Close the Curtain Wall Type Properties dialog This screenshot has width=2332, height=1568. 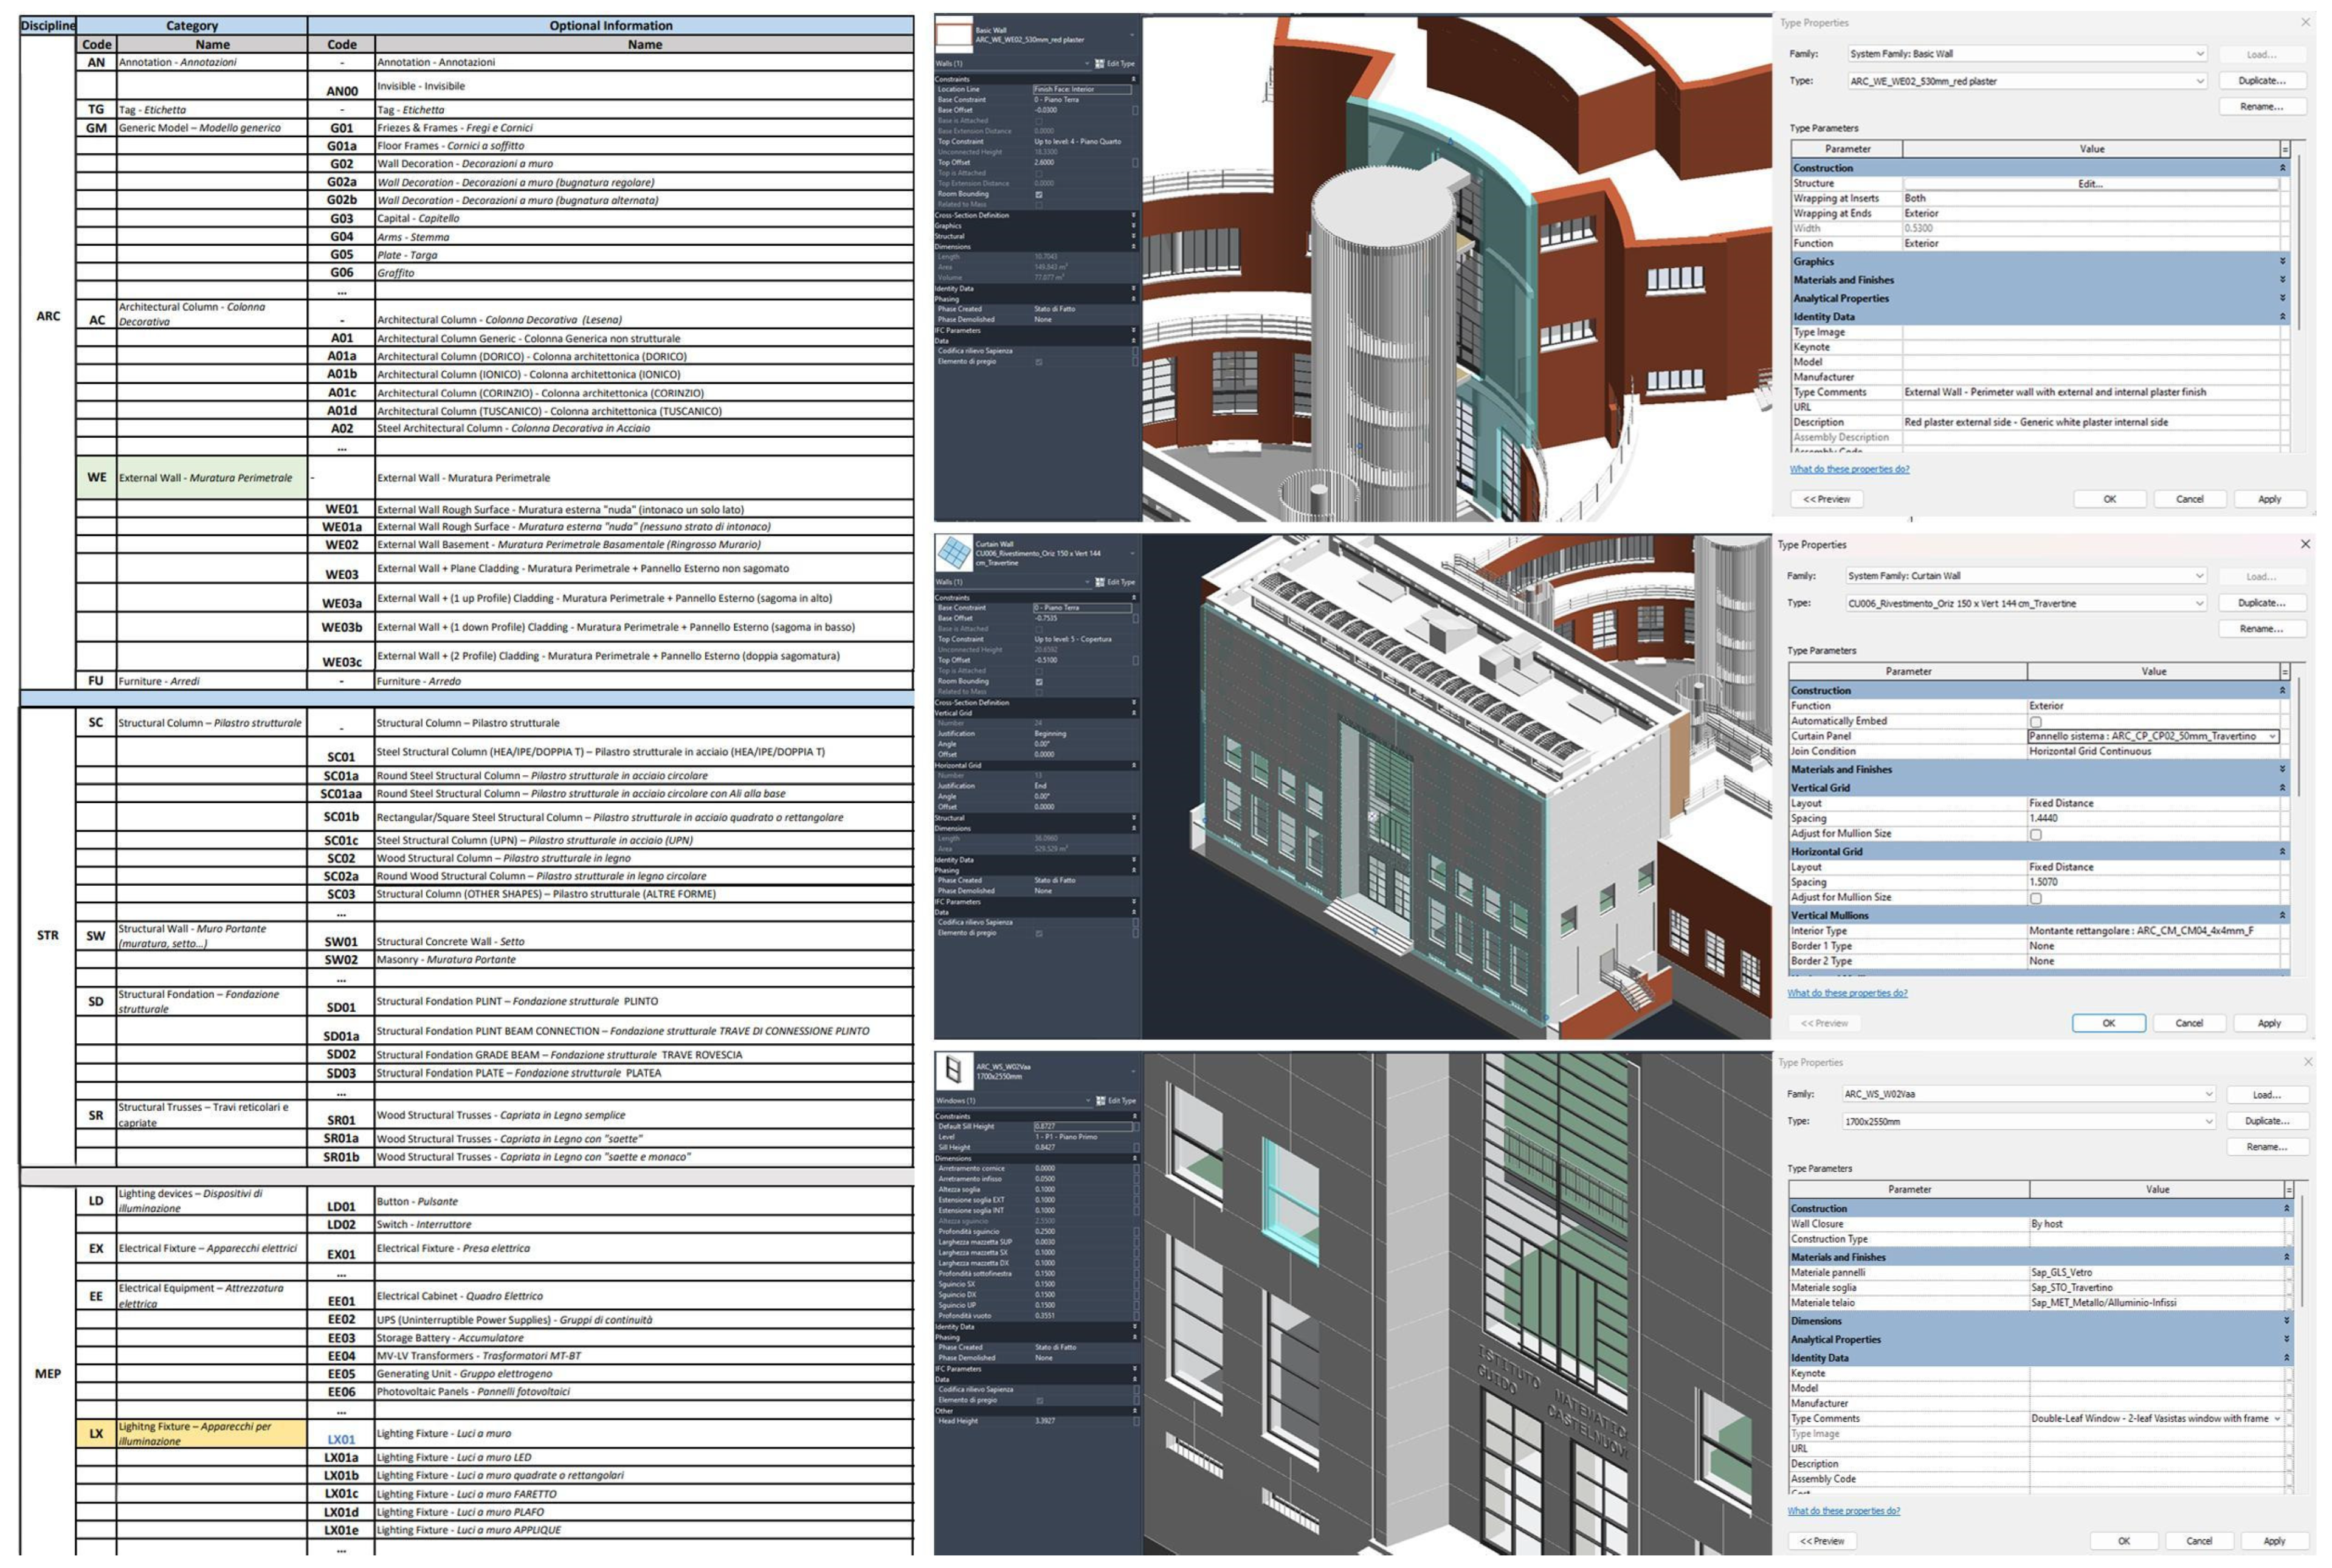(x=2305, y=544)
